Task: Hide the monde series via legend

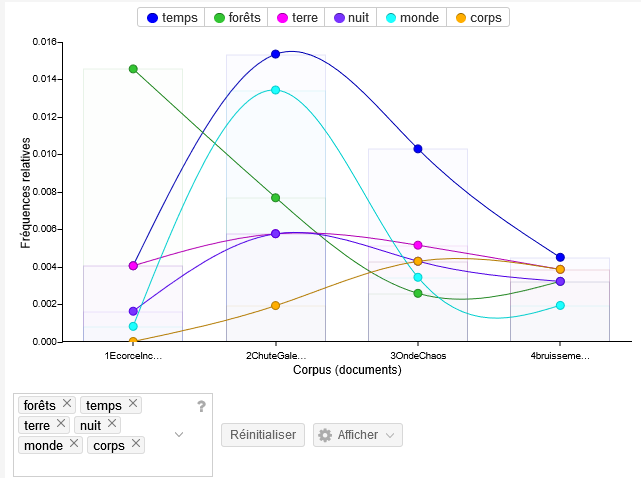Action: click(x=404, y=17)
